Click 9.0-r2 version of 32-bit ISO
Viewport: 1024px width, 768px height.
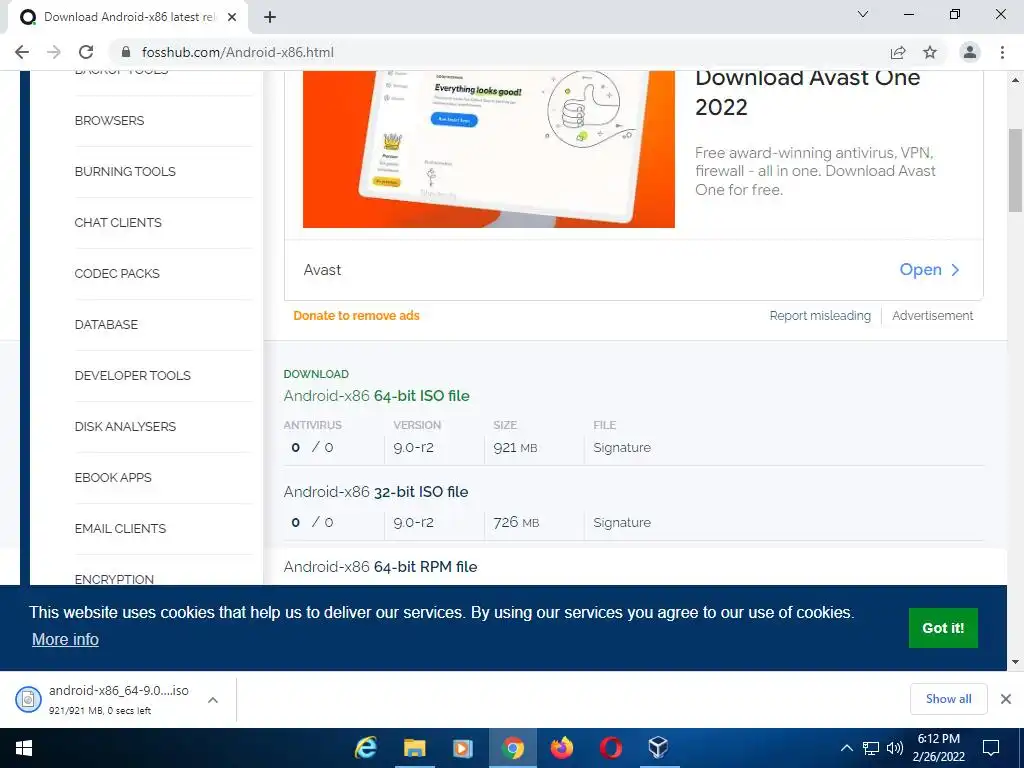(413, 522)
